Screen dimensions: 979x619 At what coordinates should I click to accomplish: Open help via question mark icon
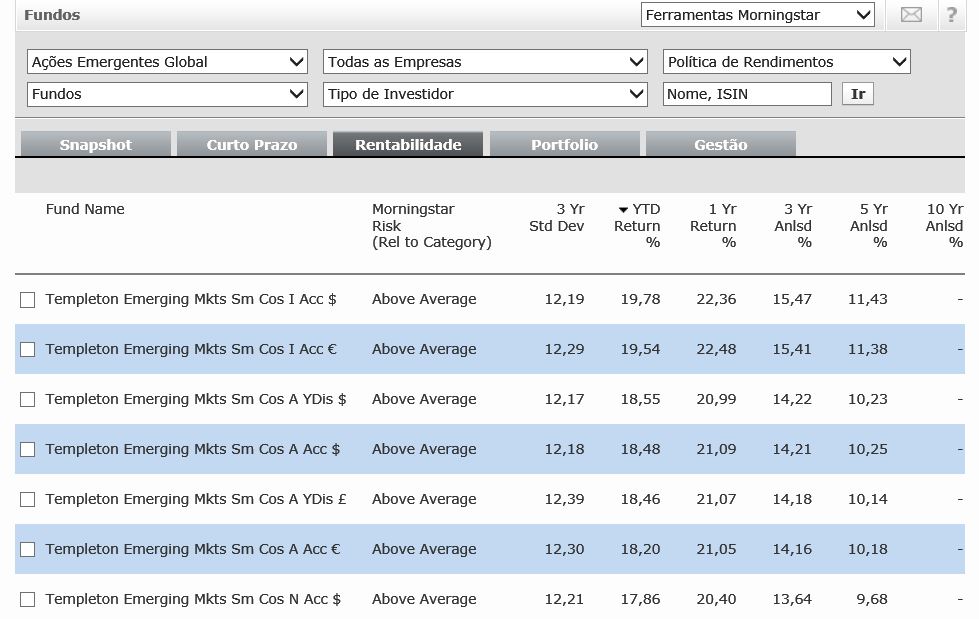(952, 14)
